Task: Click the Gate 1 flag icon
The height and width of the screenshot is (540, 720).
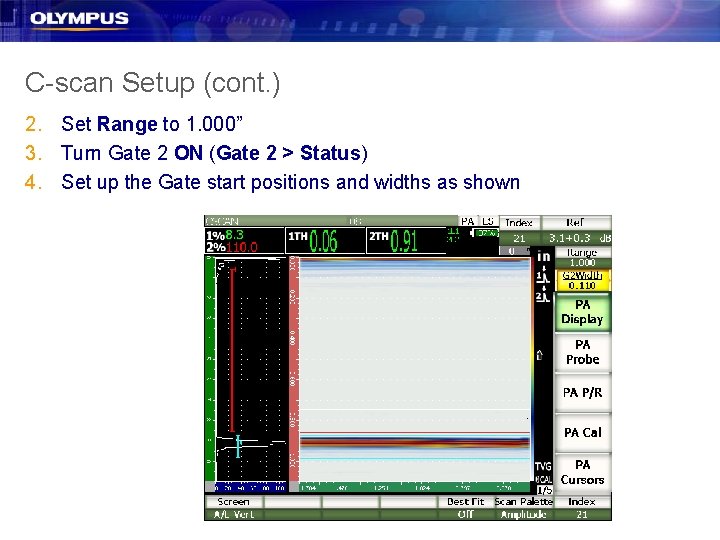Action: pyautogui.click(x=543, y=277)
